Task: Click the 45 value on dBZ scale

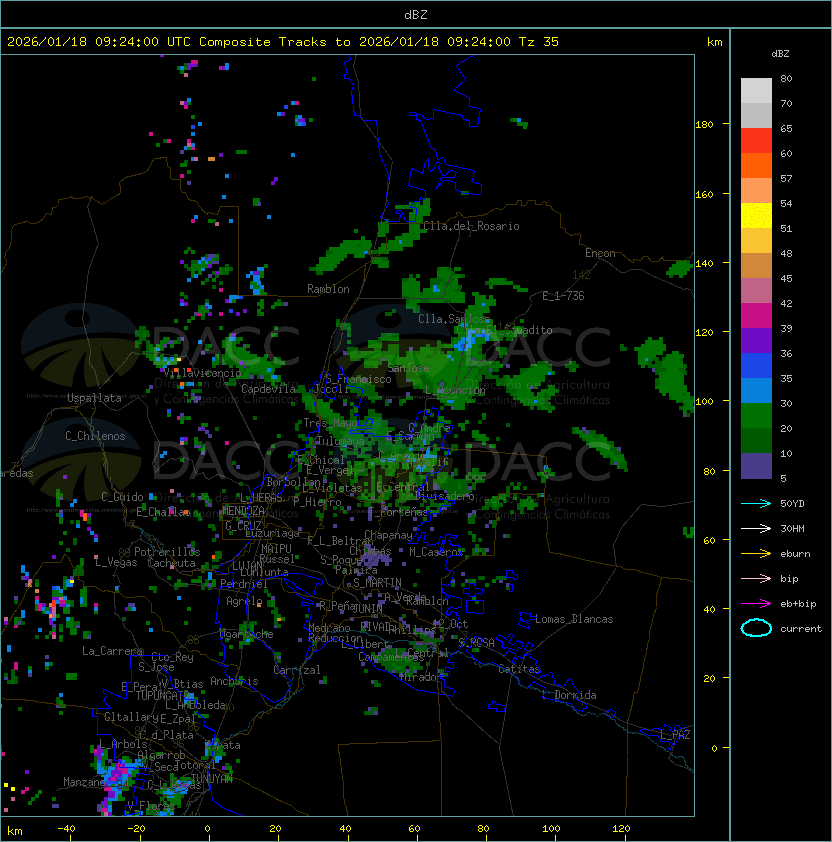Action: tap(786, 279)
